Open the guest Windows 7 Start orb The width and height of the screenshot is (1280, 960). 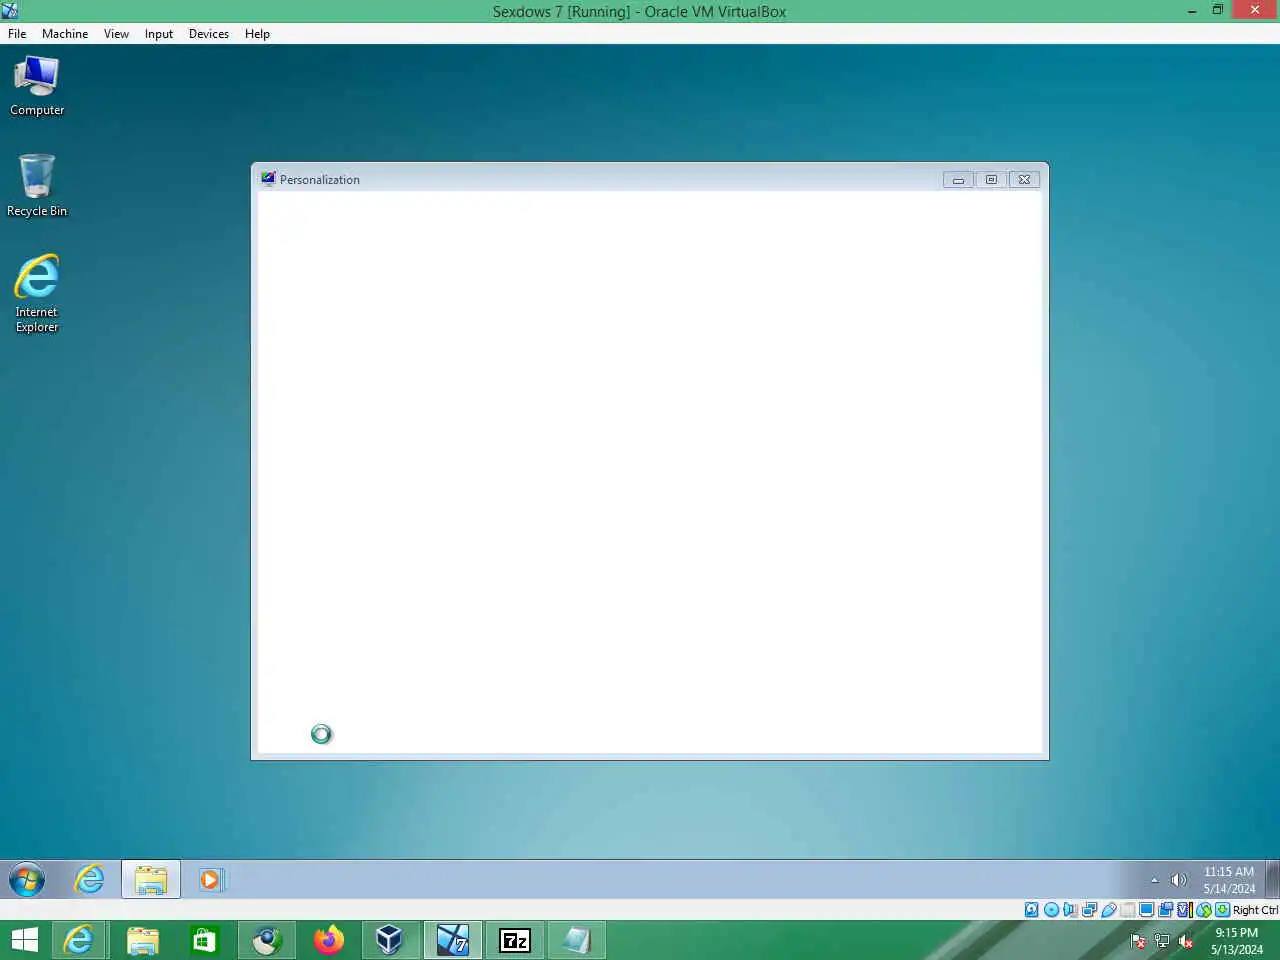(27, 880)
